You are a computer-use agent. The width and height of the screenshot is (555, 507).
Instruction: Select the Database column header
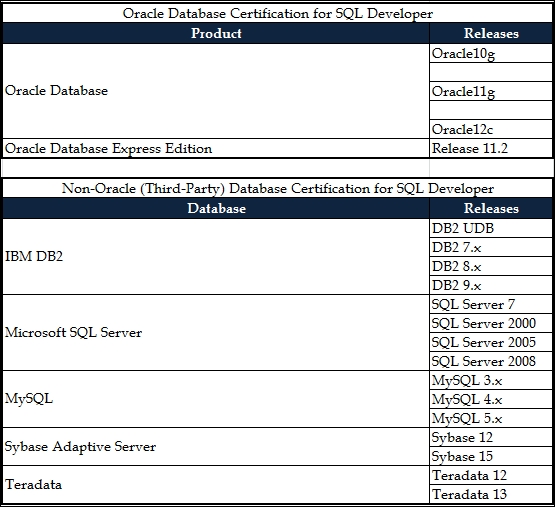tap(216, 208)
